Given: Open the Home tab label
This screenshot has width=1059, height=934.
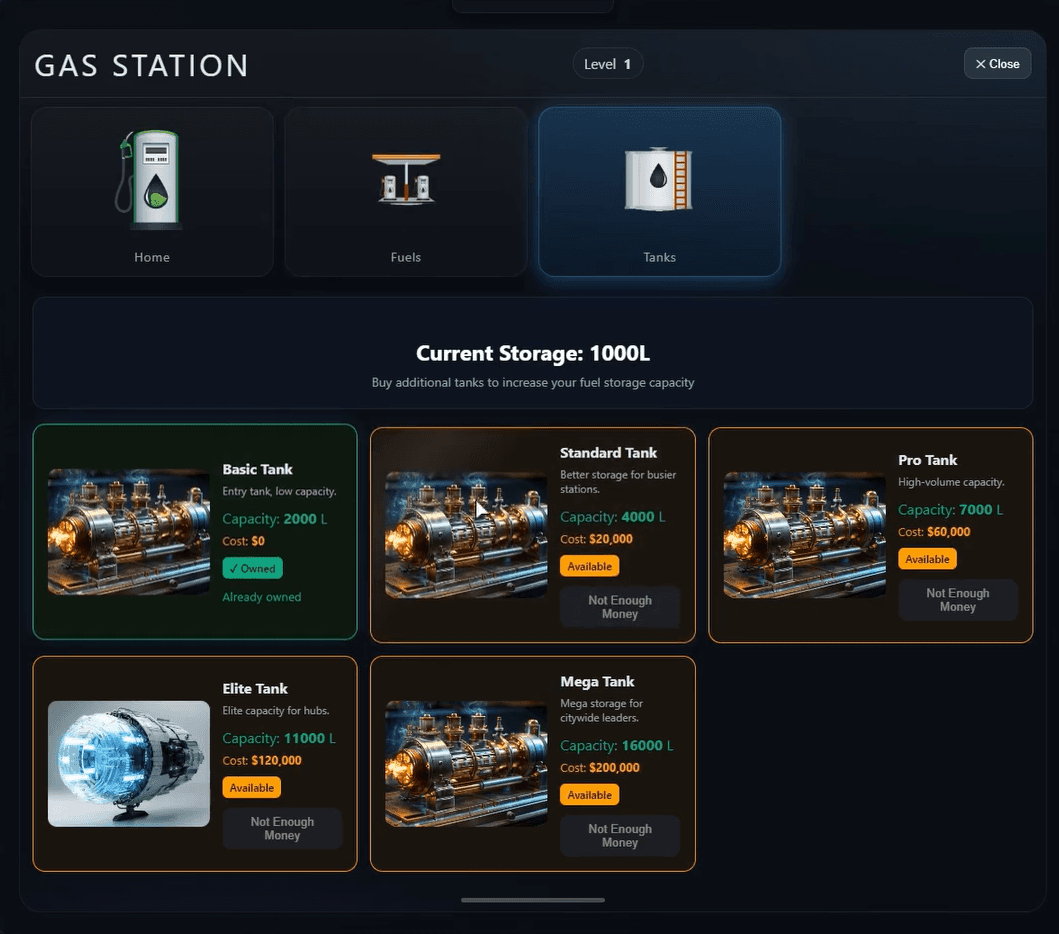Looking at the screenshot, I should click(x=152, y=257).
